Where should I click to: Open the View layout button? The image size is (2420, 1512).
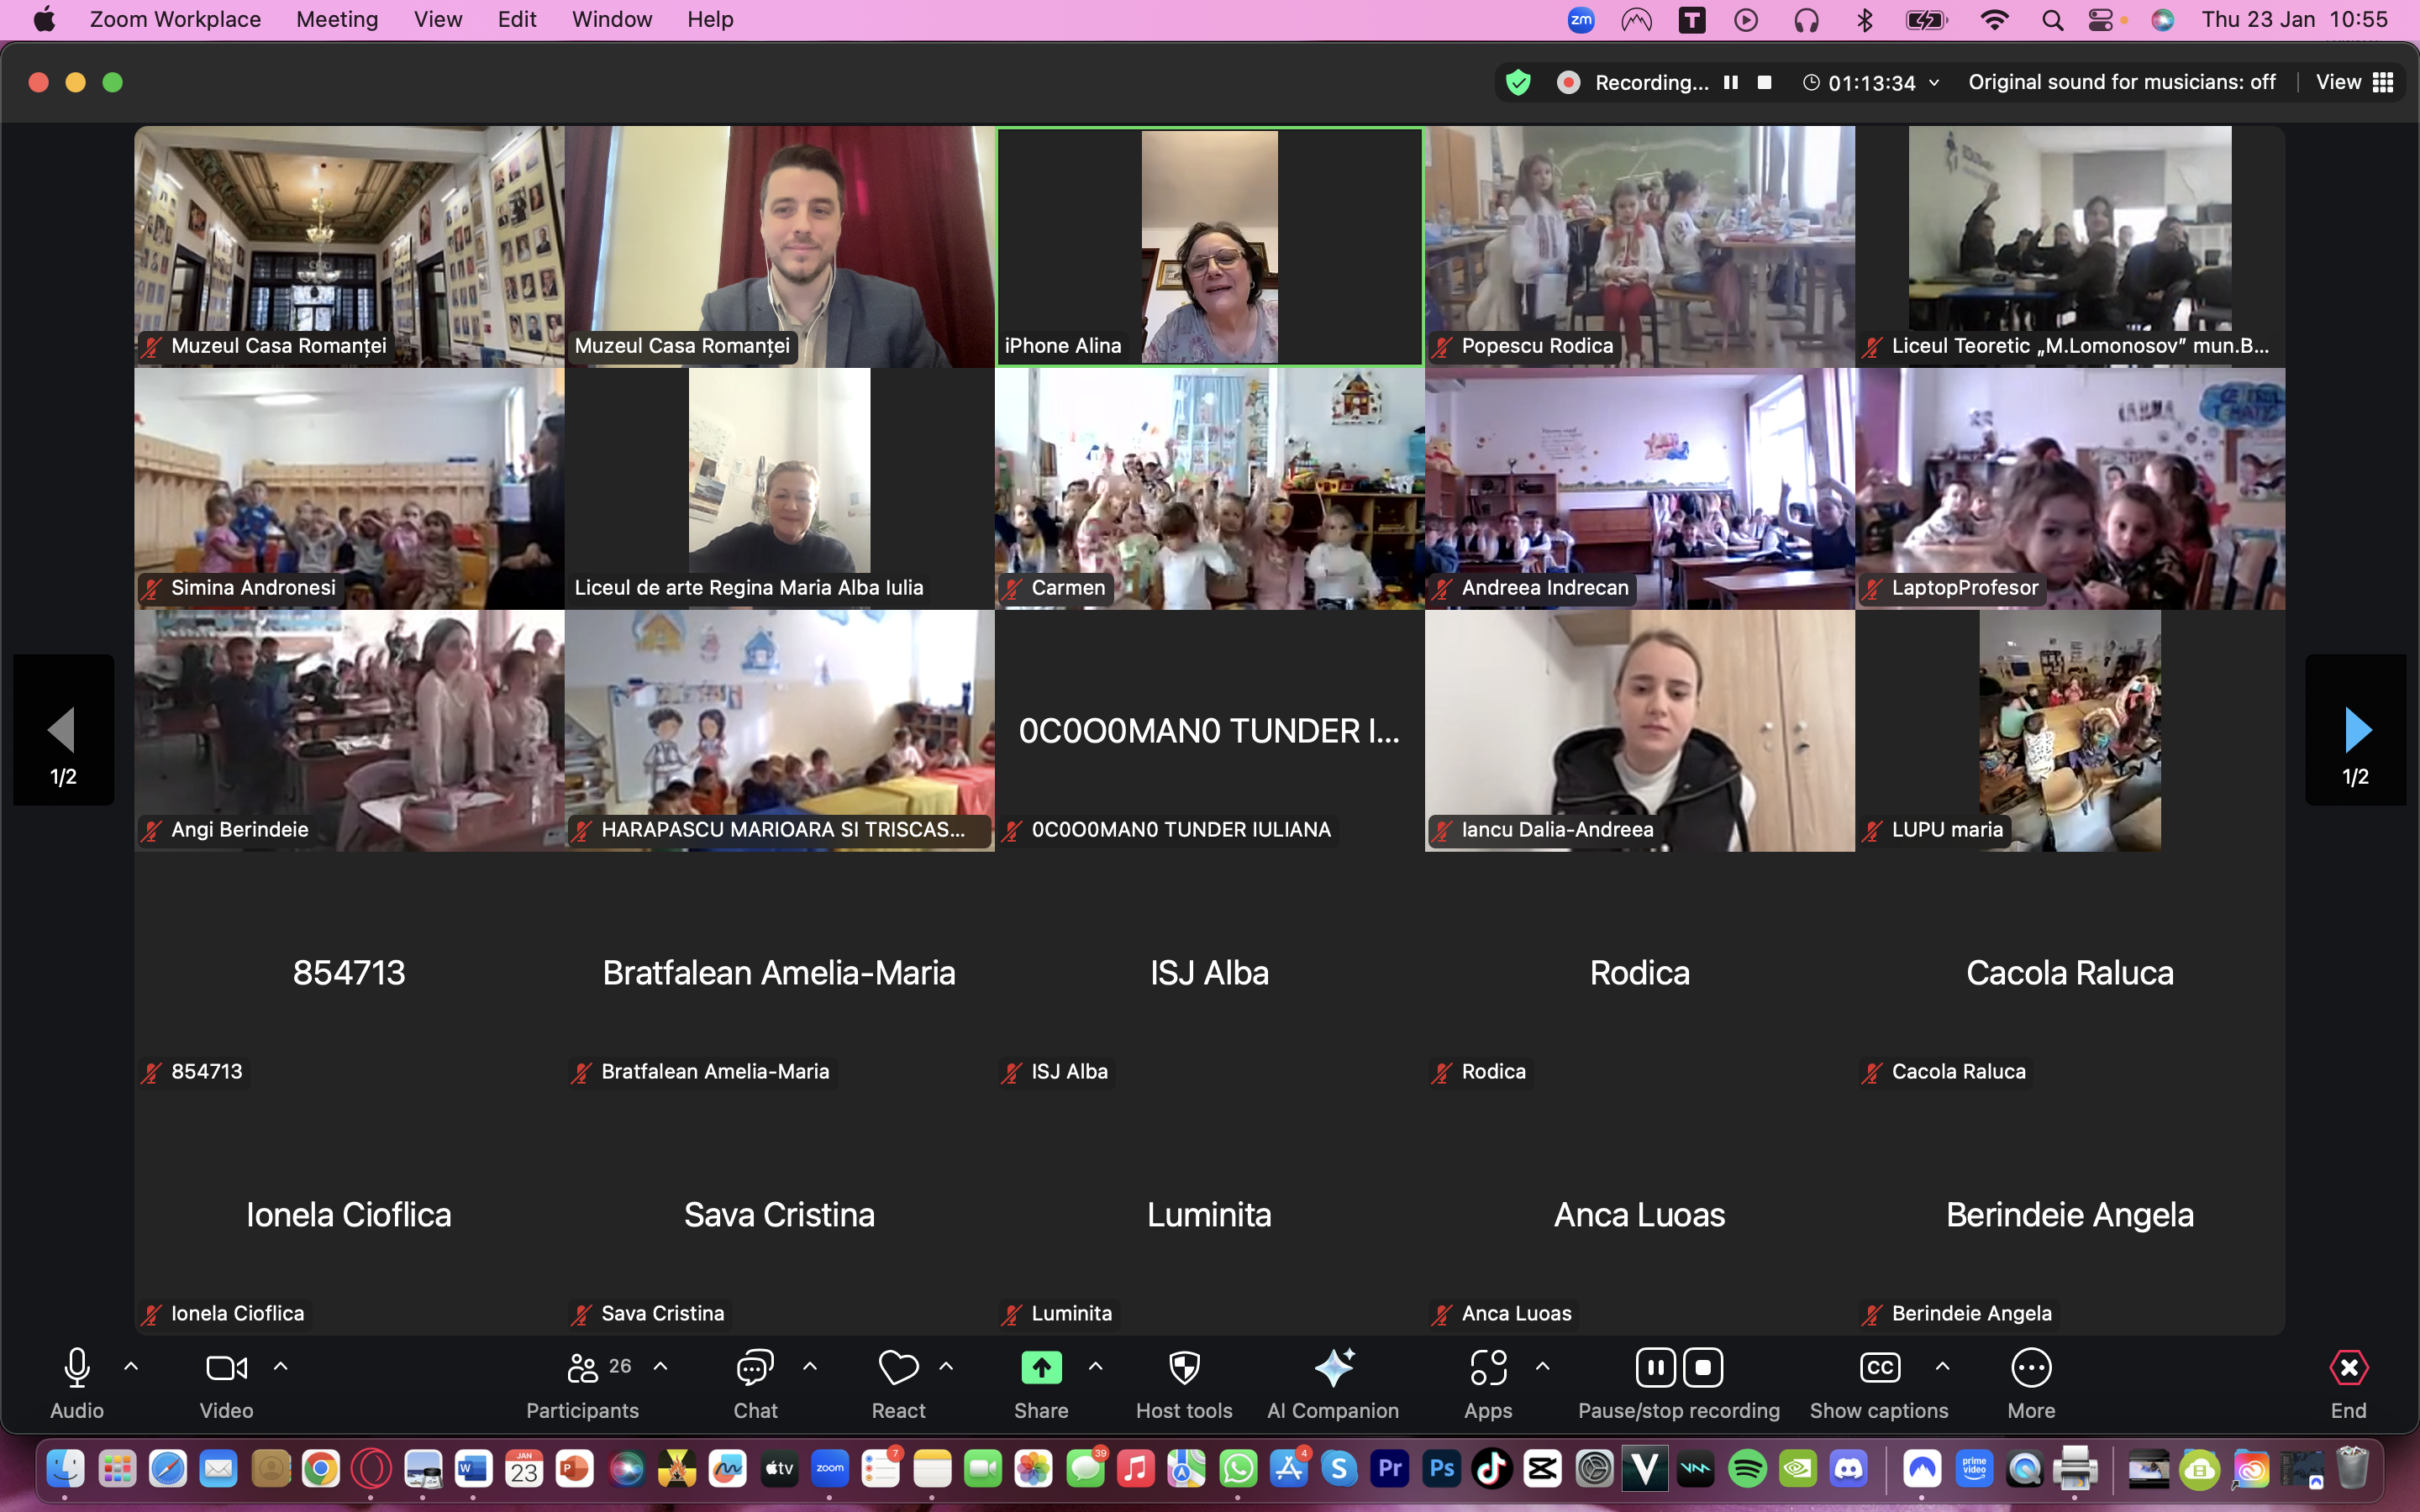pos(2354,83)
